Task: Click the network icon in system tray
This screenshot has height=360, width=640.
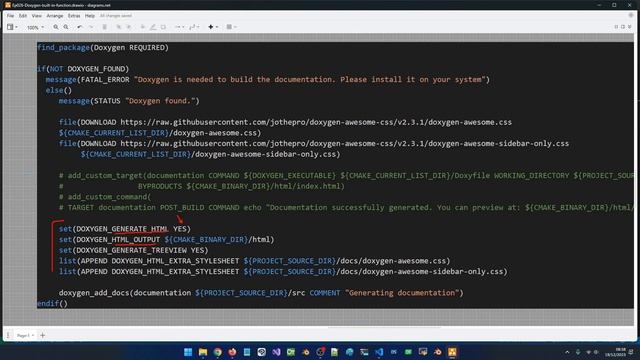Action: [x=588, y=352]
